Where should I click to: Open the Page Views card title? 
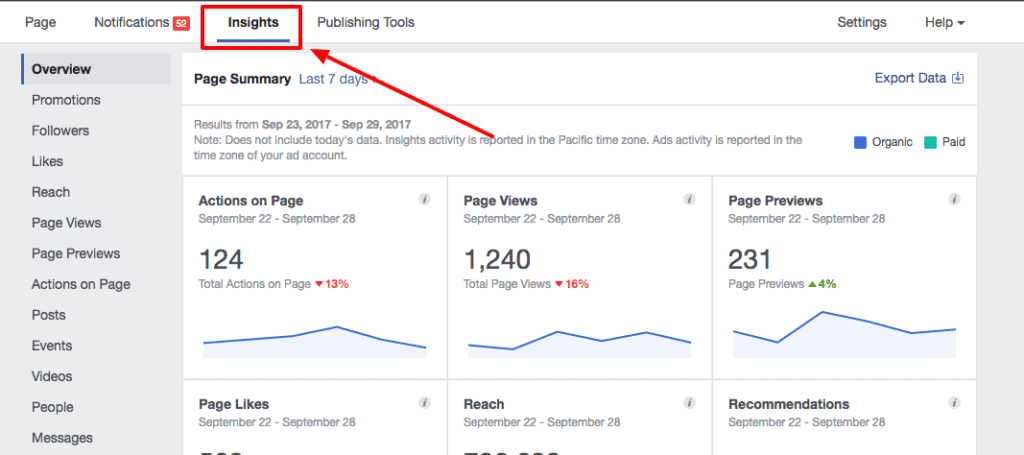tap(500, 201)
